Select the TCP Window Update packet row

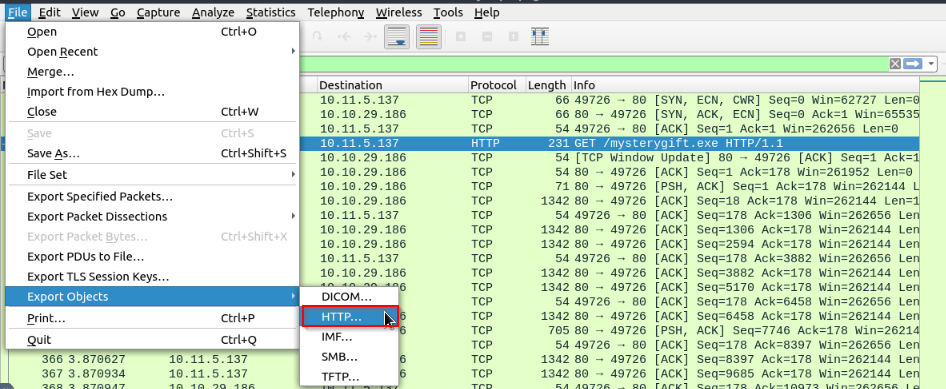pyautogui.click(x=609, y=158)
